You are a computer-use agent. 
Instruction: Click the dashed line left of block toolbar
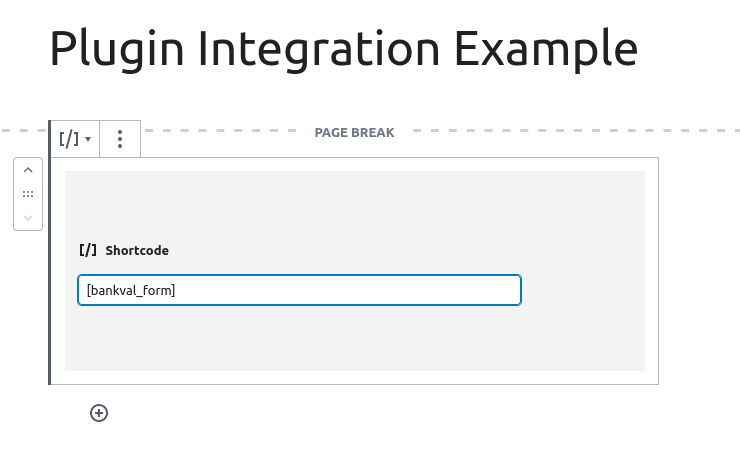coord(24,130)
